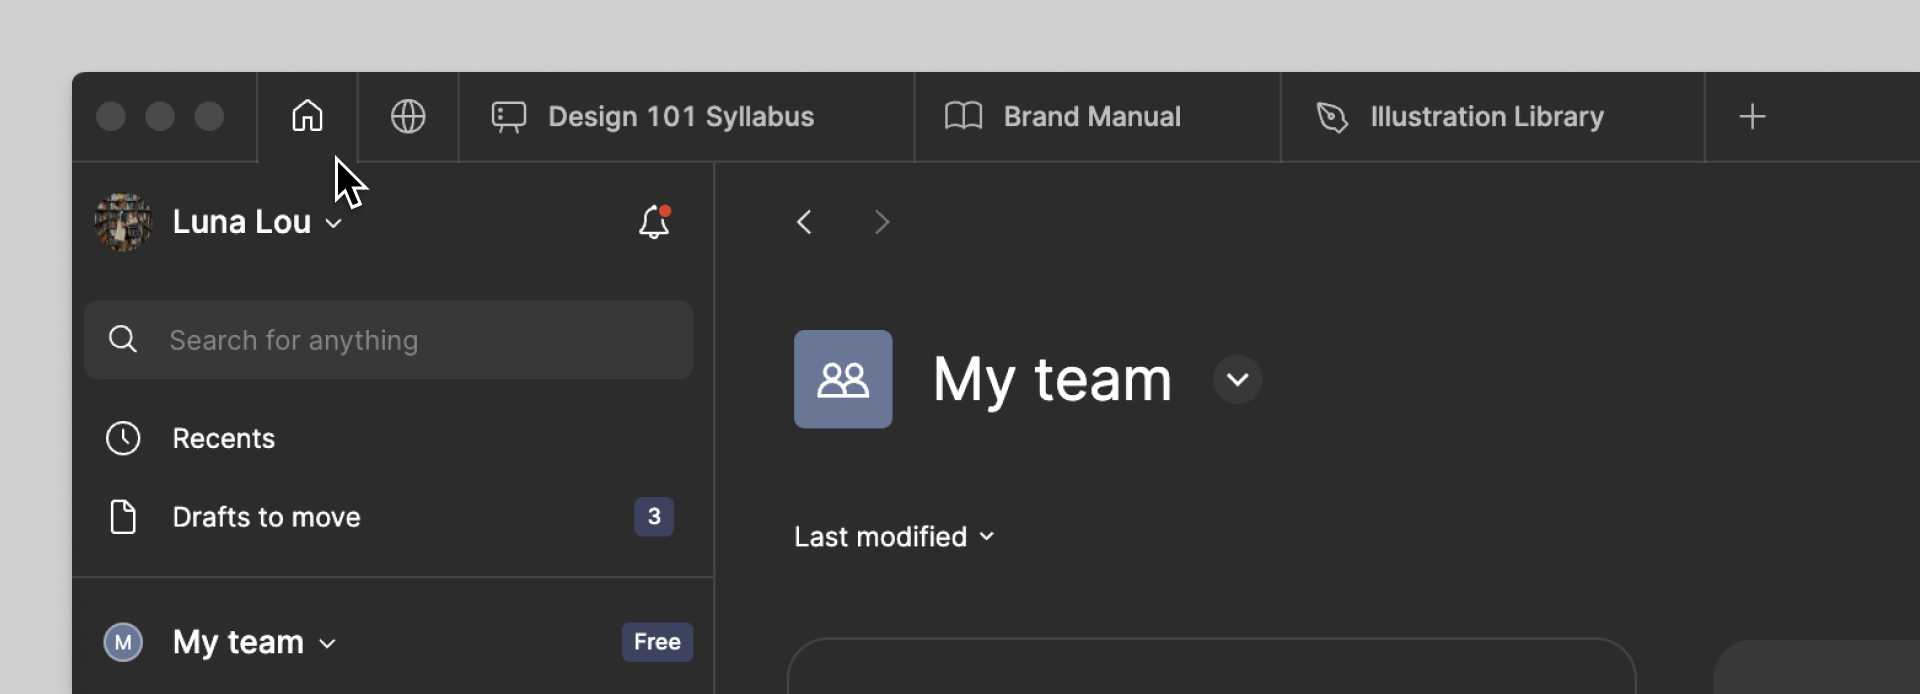Click the Free plan badge
The image size is (1920, 694).
[657, 642]
